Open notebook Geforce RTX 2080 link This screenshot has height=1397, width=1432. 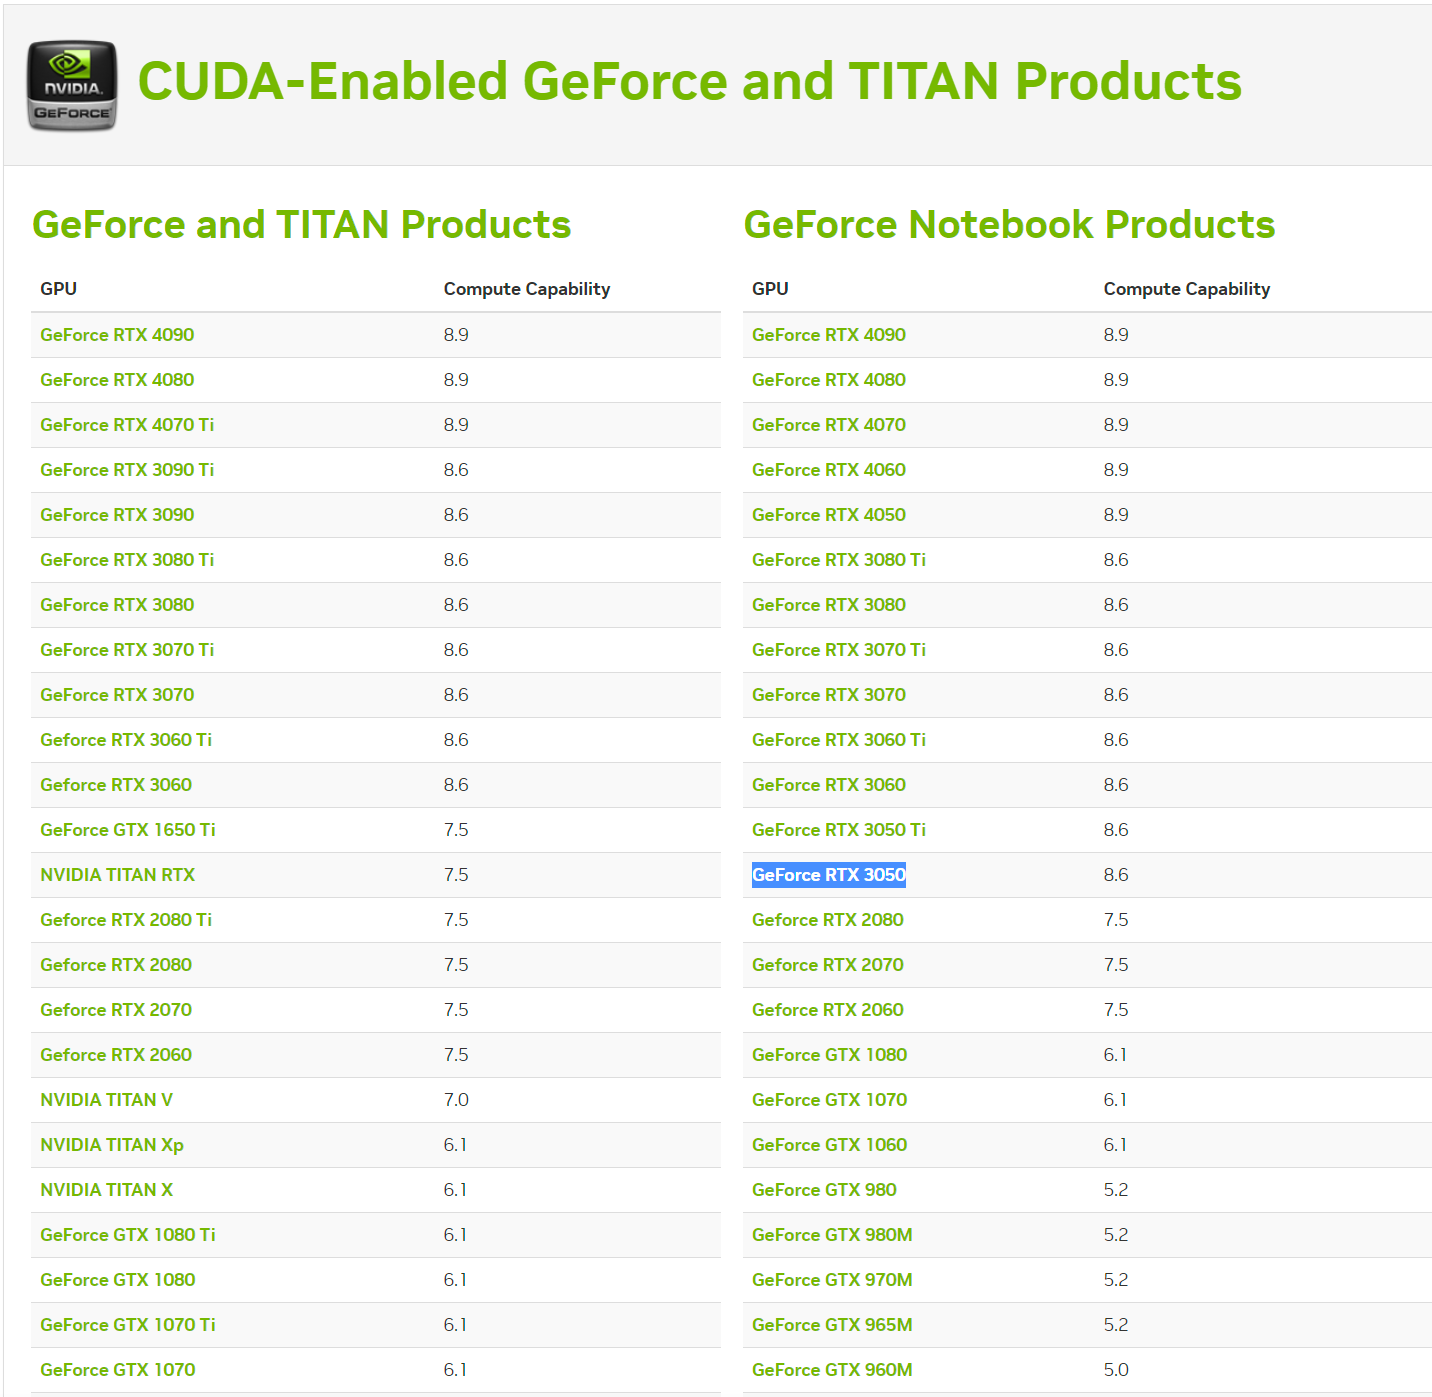click(828, 920)
